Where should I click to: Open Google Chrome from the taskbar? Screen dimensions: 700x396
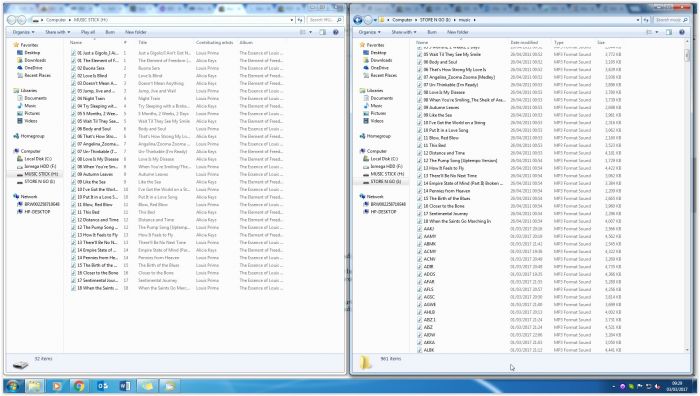click(x=79, y=386)
